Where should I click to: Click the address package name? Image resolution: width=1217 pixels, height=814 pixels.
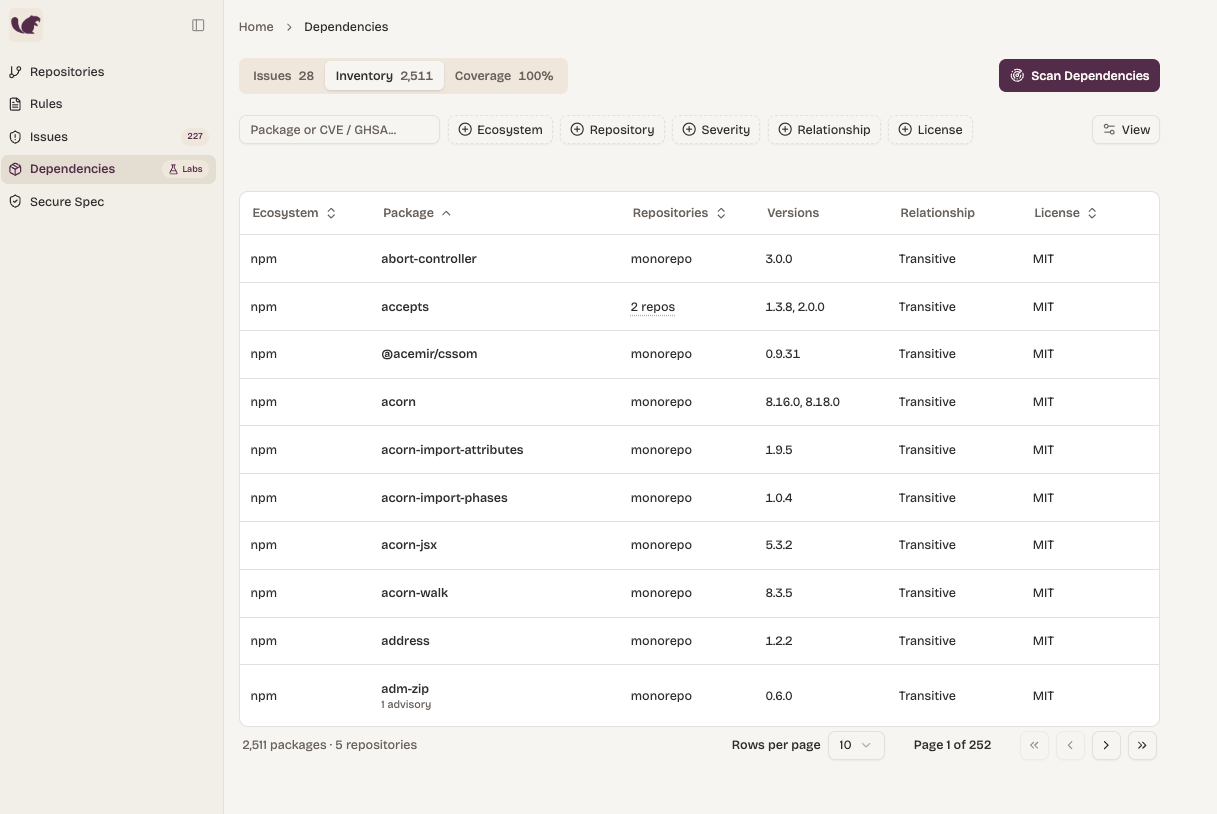click(x=405, y=641)
